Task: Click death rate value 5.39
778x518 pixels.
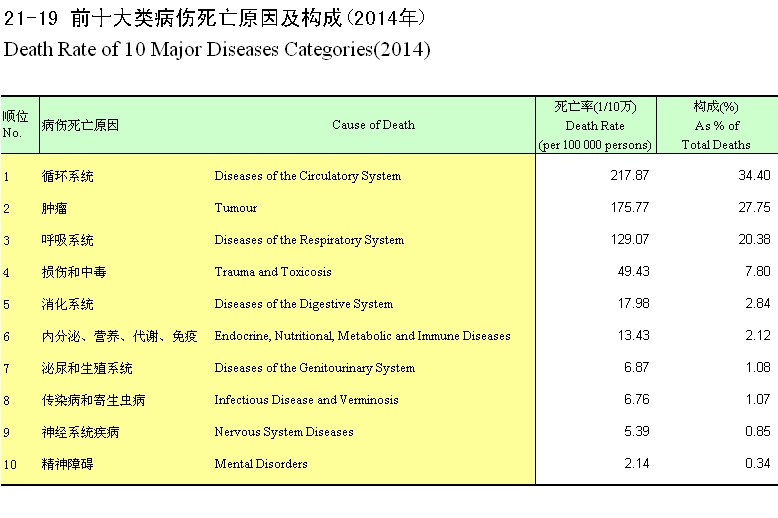Action: click(637, 432)
